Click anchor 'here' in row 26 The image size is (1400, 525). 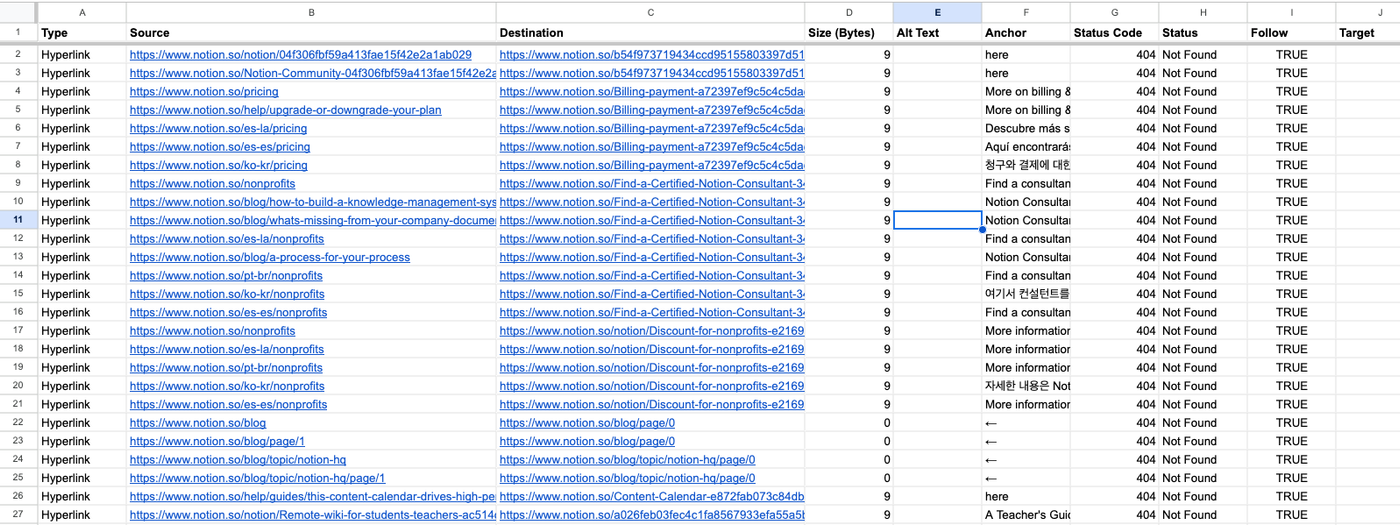point(997,496)
